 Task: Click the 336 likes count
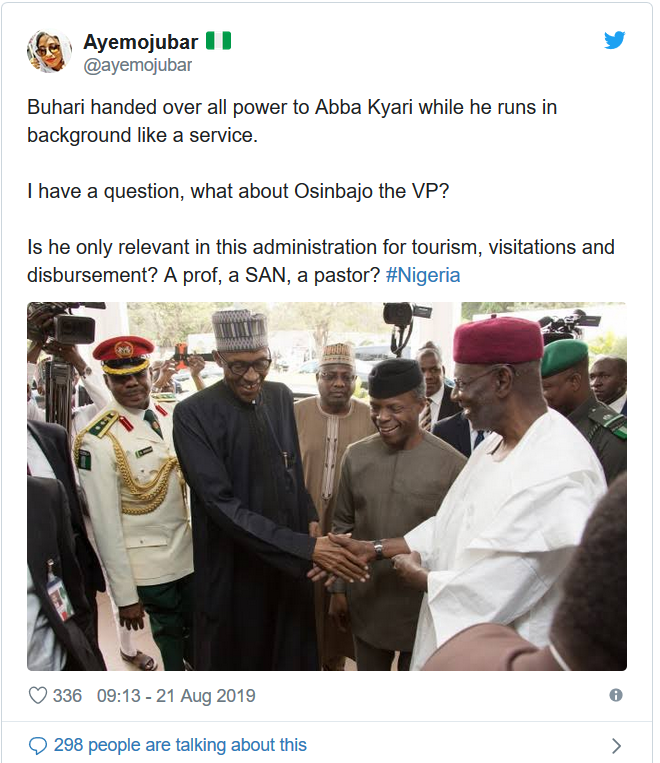tap(67, 695)
